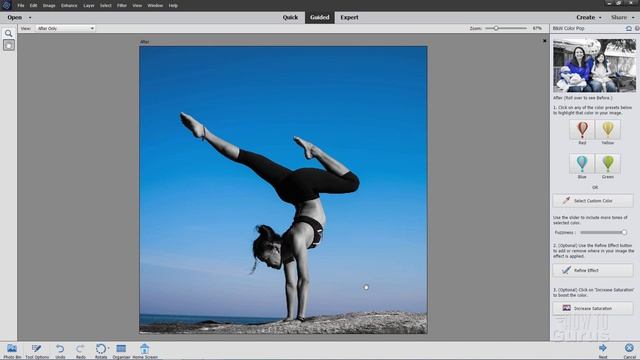Expand the Open dropdown arrow
Image resolution: width=640 pixels, height=360 pixels.
(x=30, y=18)
